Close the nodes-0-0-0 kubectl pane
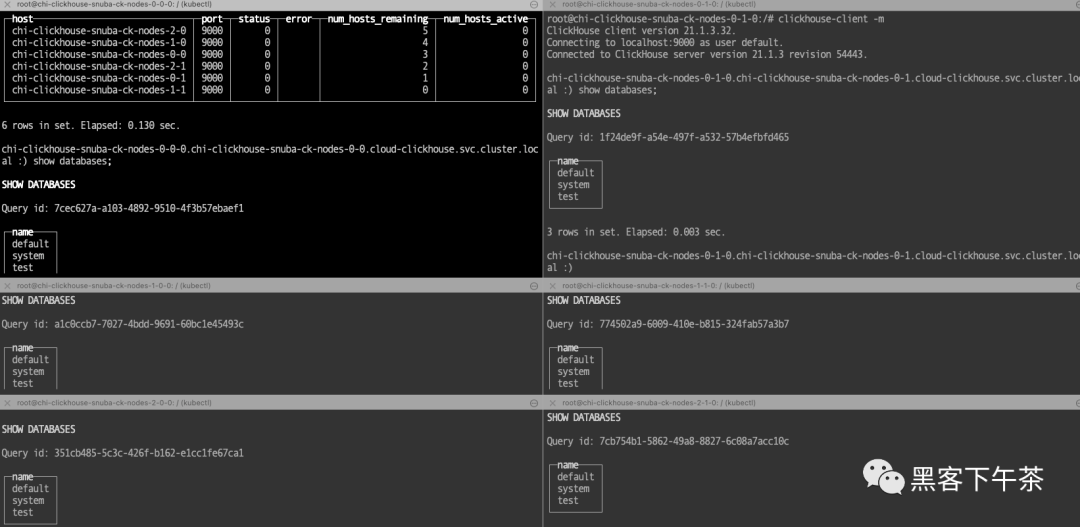The width and height of the screenshot is (1080, 527). click(x=7, y=4)
